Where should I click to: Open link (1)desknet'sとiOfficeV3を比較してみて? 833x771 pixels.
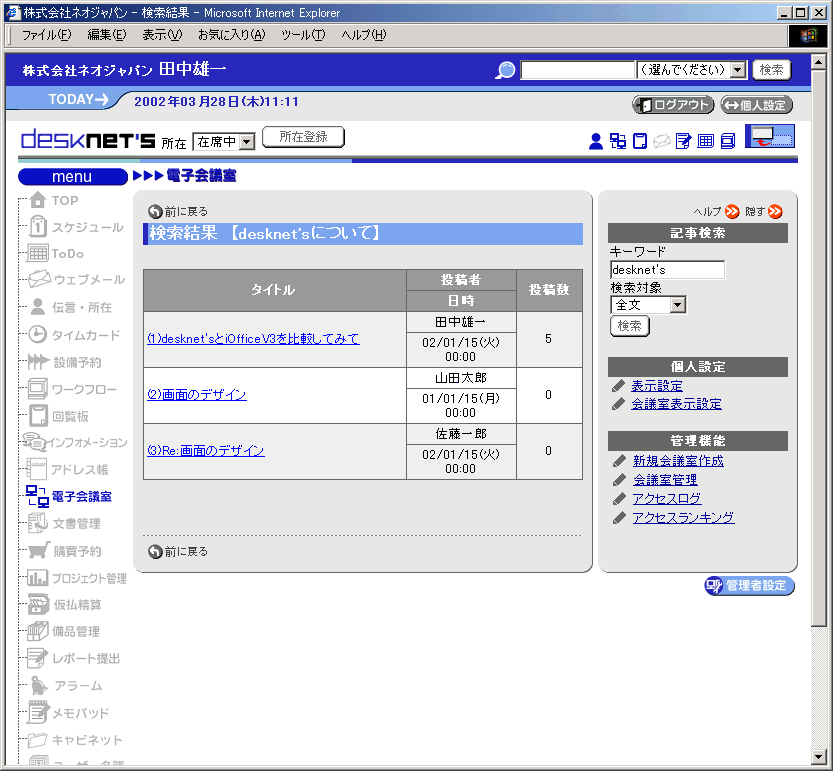253,338
